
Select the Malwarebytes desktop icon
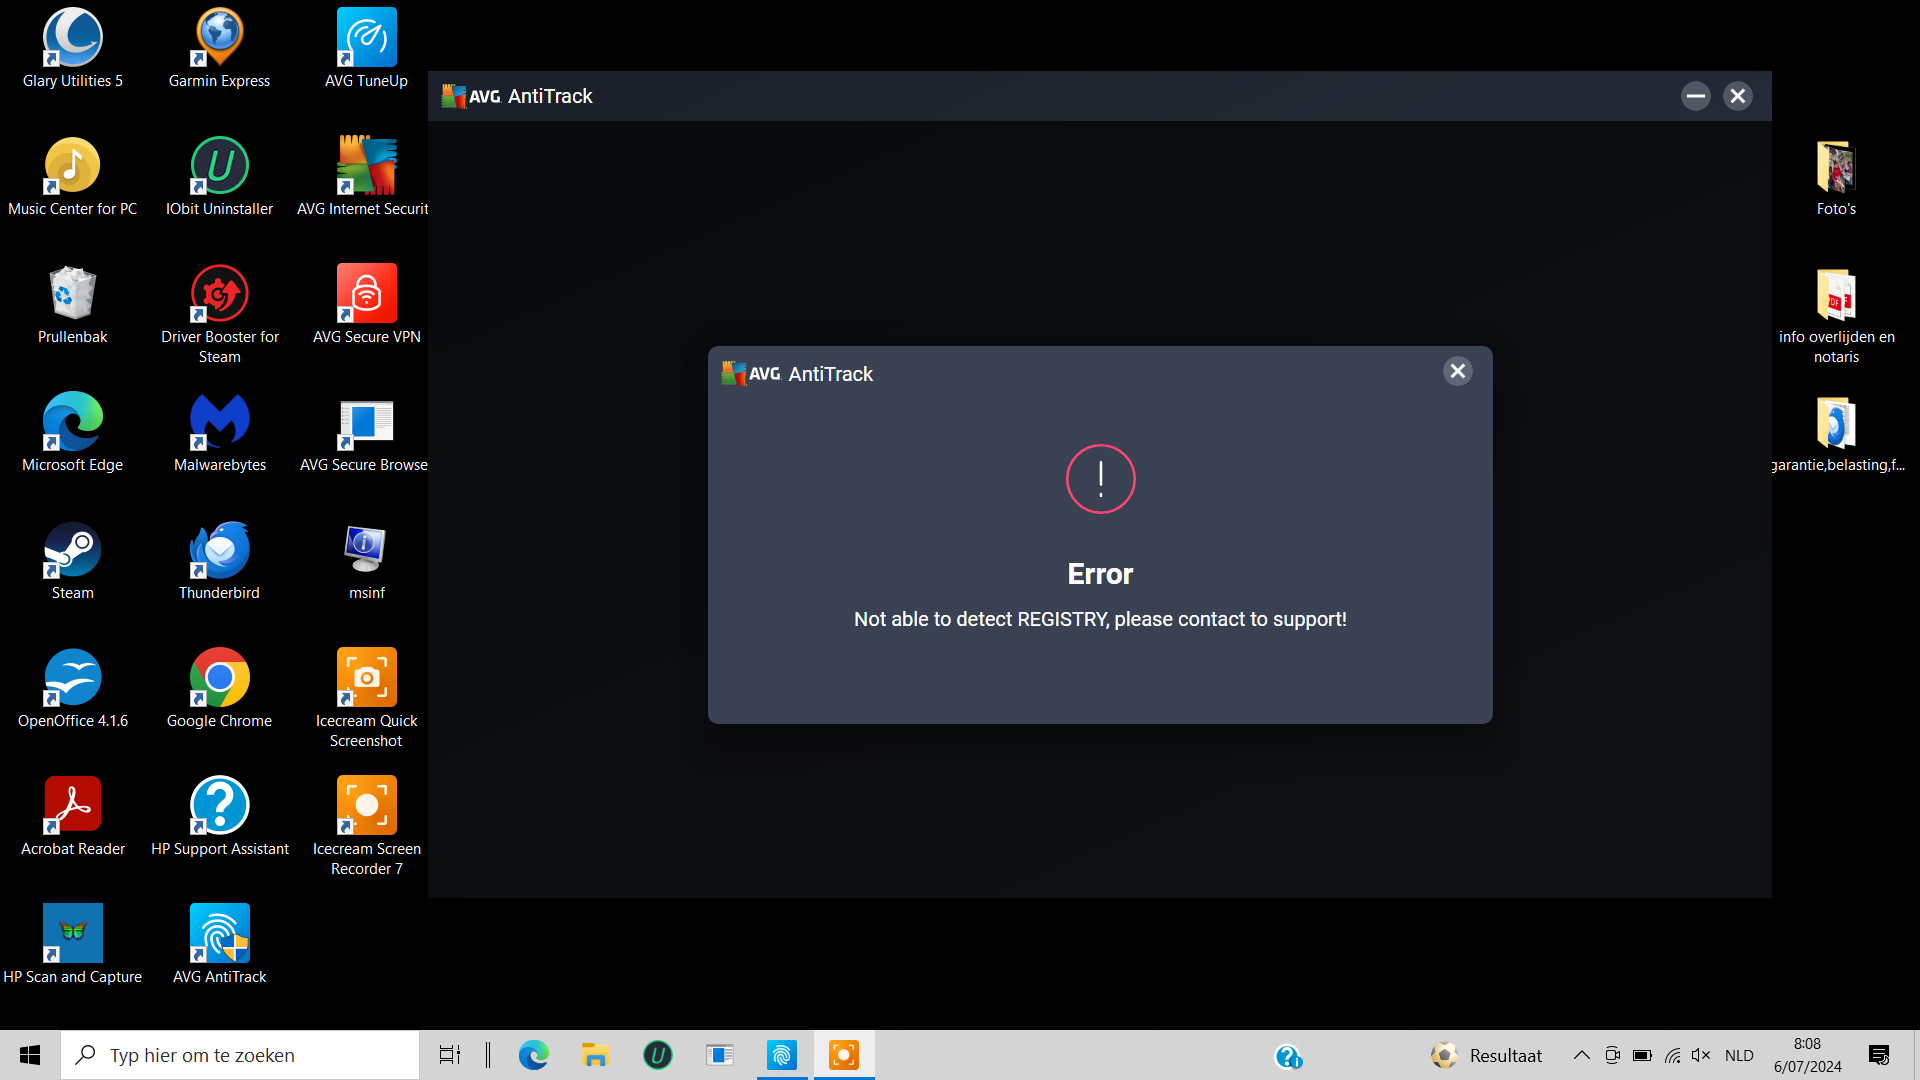click(219, 433)
